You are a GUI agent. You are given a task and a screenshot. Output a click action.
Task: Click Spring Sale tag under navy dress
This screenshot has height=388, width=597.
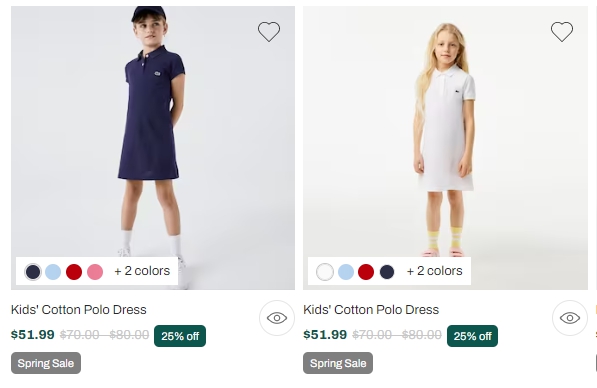[46, 363]
